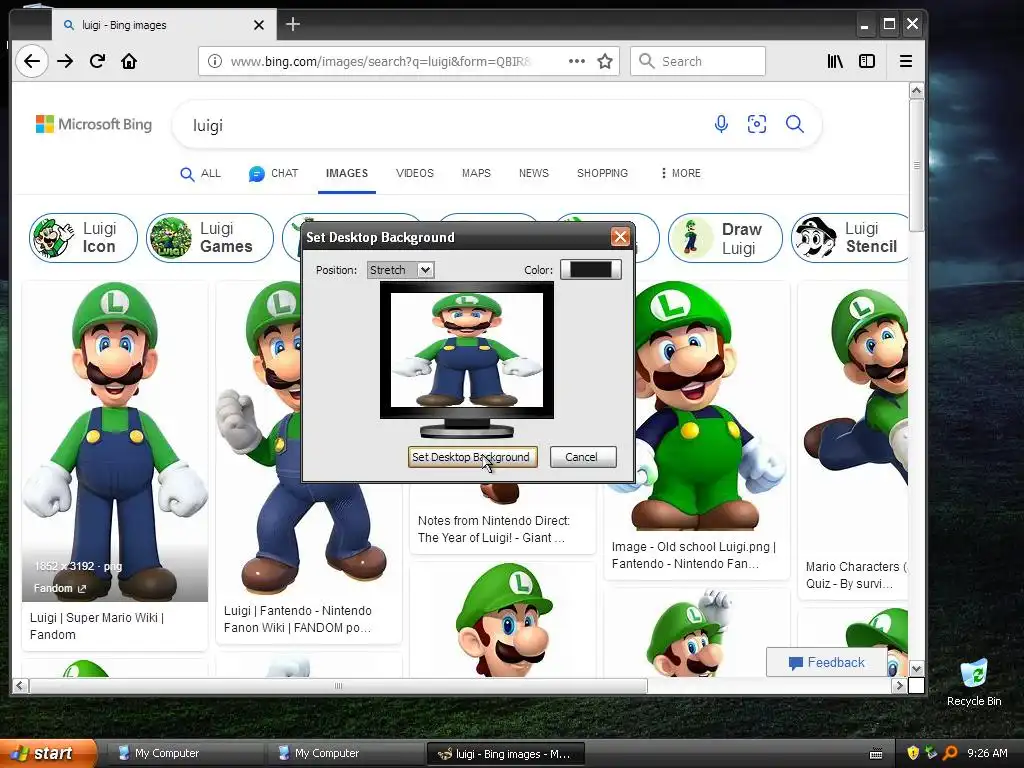The width and height of the screenshot is (1024, 768).
Task: Open page actions three-dot menu in address bar
Action: coord(577,61)
